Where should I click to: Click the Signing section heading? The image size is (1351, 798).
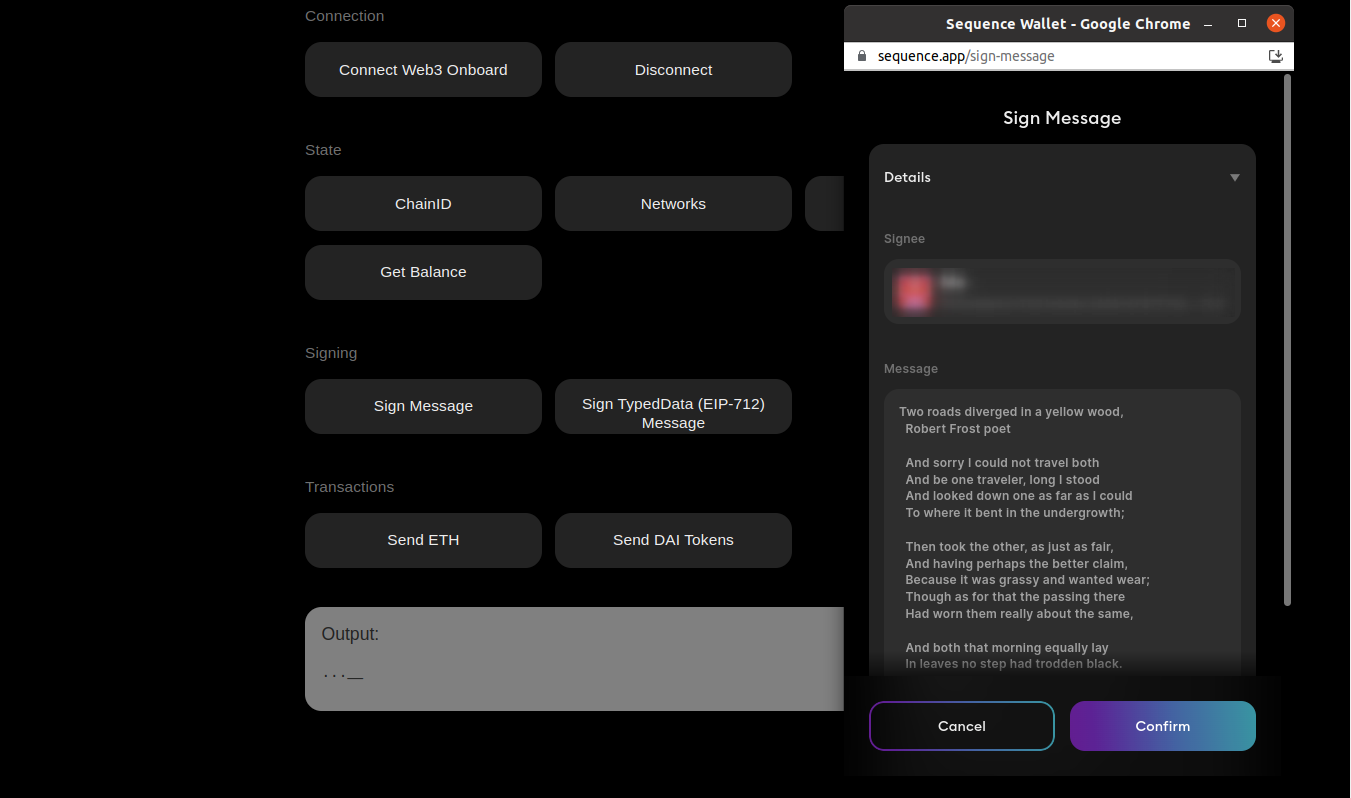tap(331, 353)
